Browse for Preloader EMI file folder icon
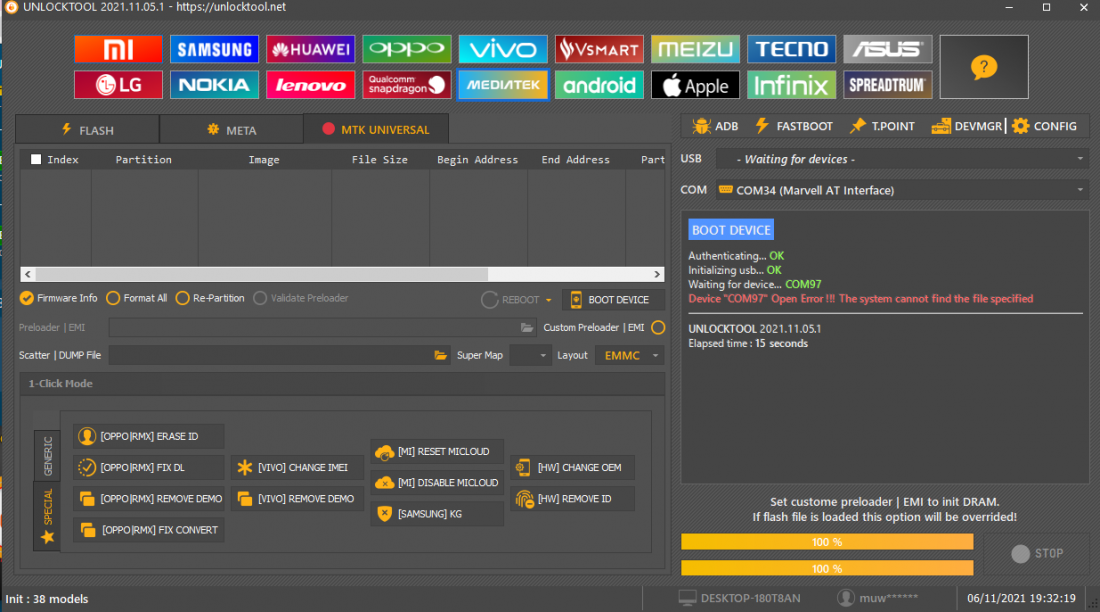Image resolution: width=1100 pixels, height=612 pixels. (527, 328)
